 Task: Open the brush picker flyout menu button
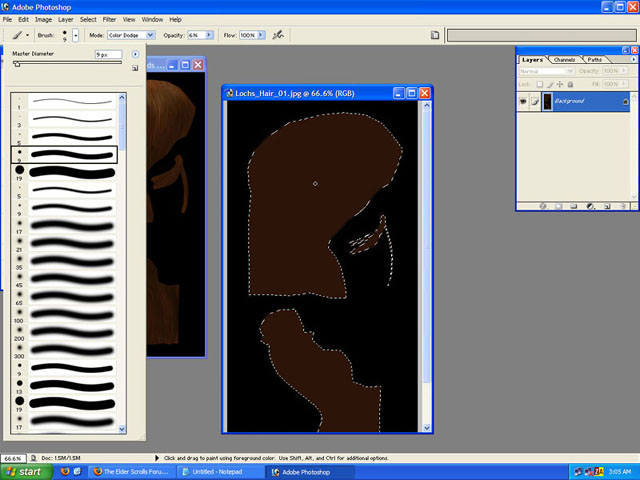click(x=135, y=54)
